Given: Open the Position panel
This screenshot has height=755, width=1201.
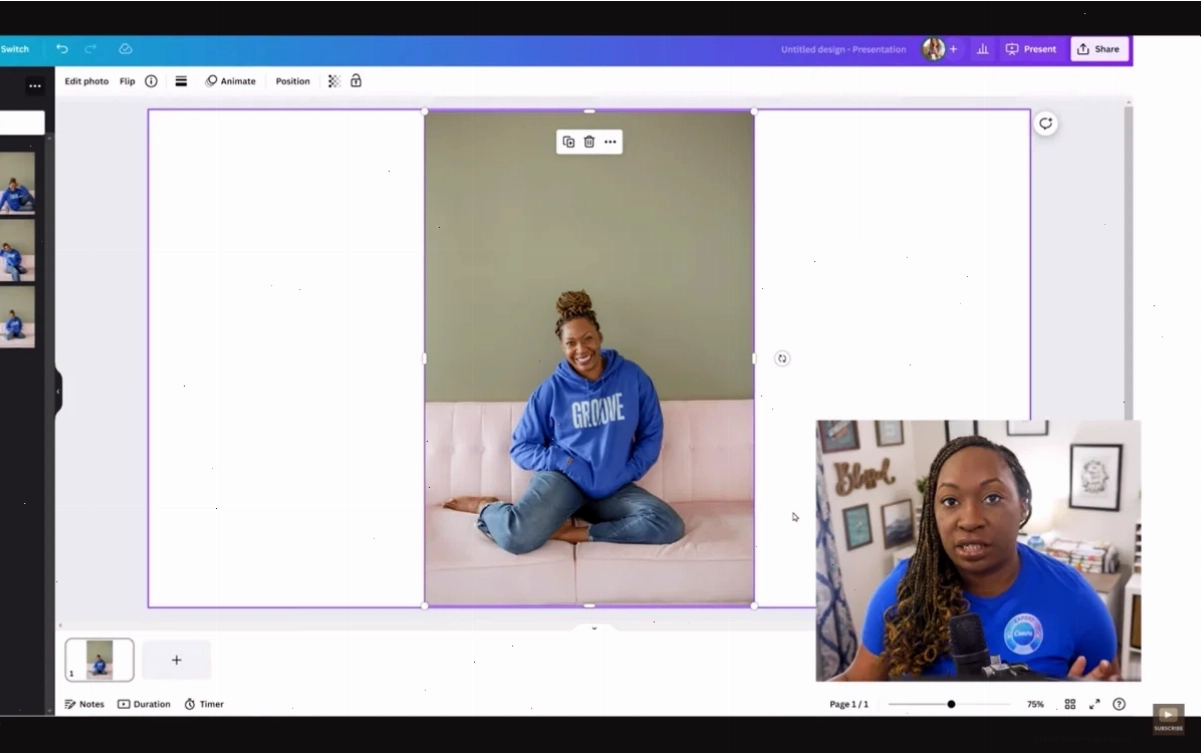Looking at the screenshot, I should (293, 81).
